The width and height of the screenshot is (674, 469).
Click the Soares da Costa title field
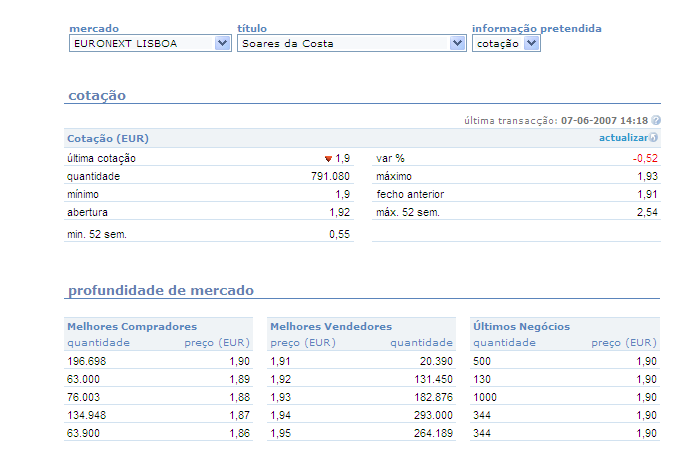coord(352,43)
